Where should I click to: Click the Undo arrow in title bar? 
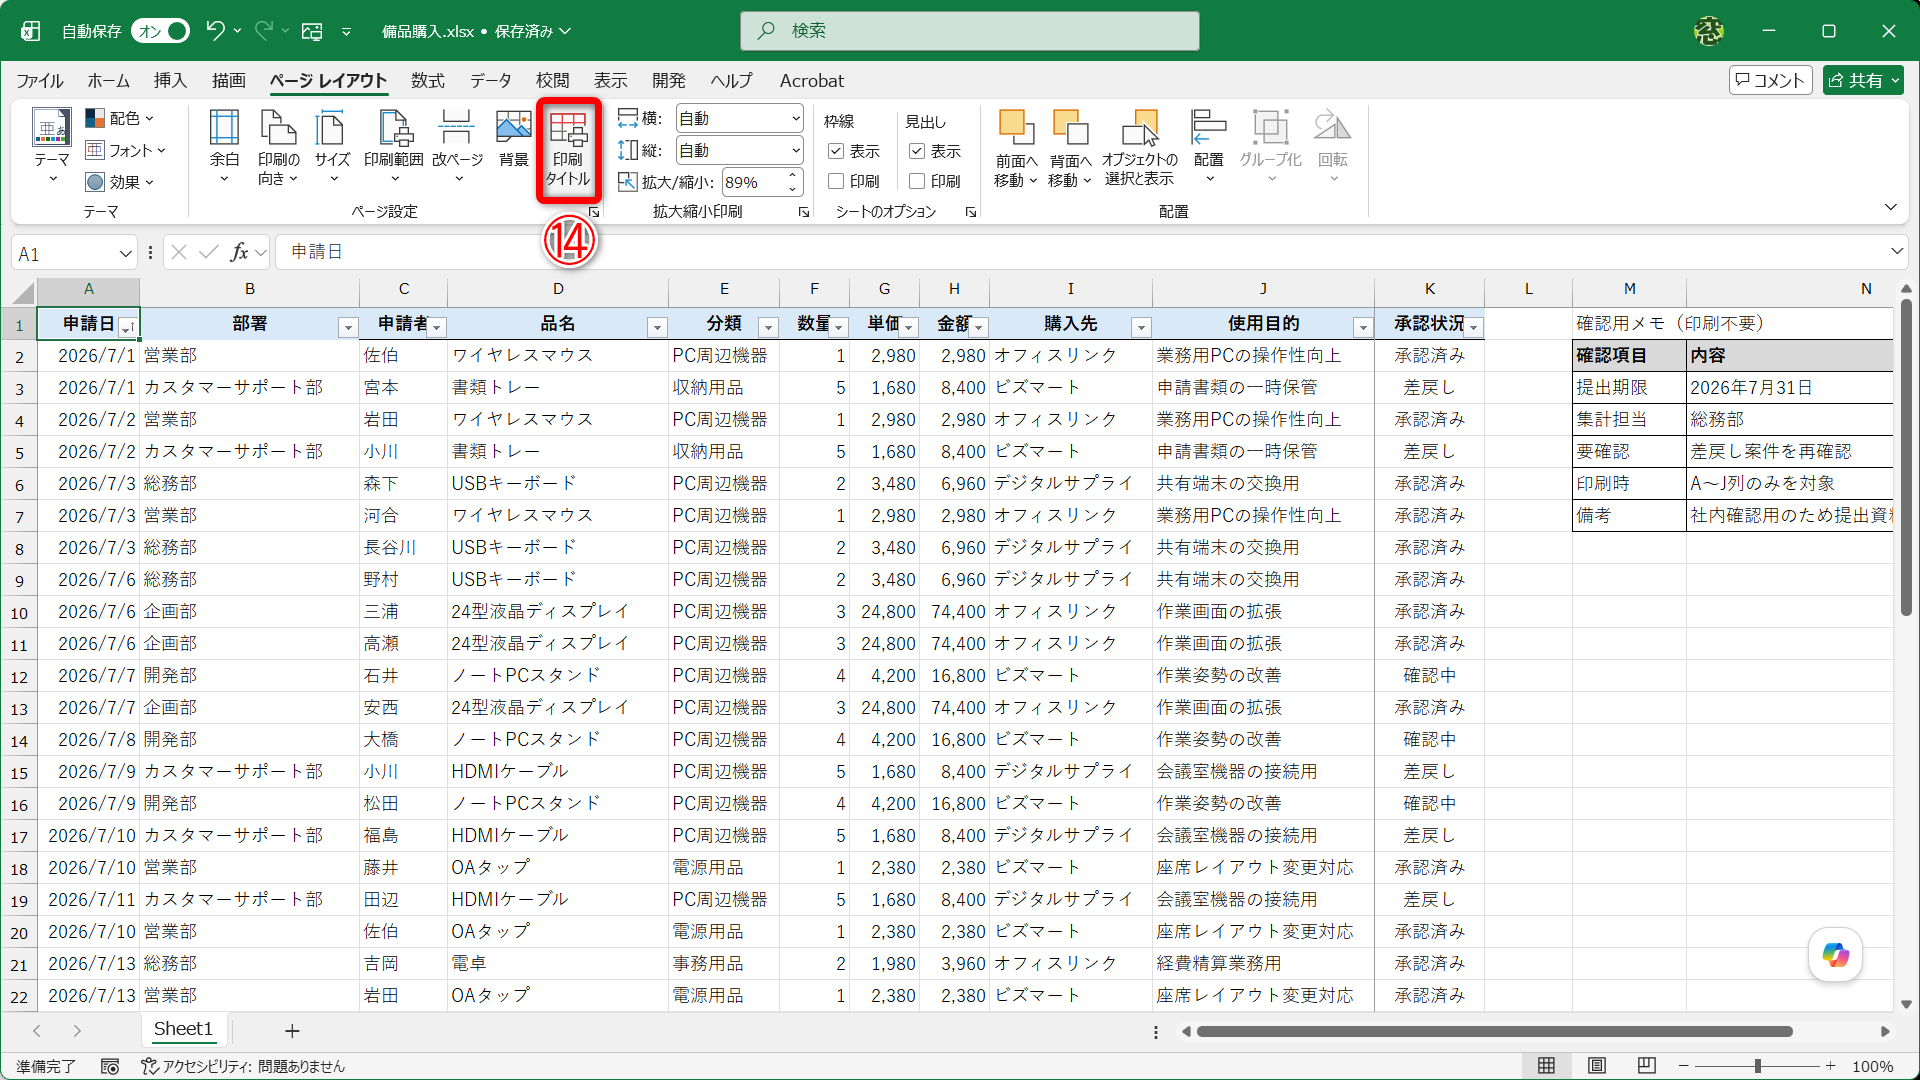[x=215, y=31]
